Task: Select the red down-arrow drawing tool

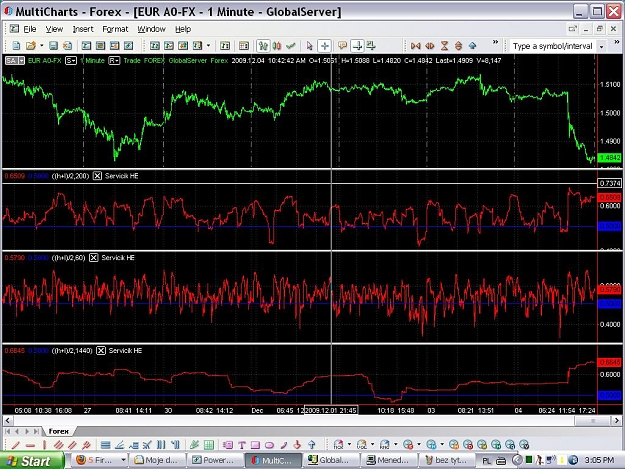Action: pos(297,445)
